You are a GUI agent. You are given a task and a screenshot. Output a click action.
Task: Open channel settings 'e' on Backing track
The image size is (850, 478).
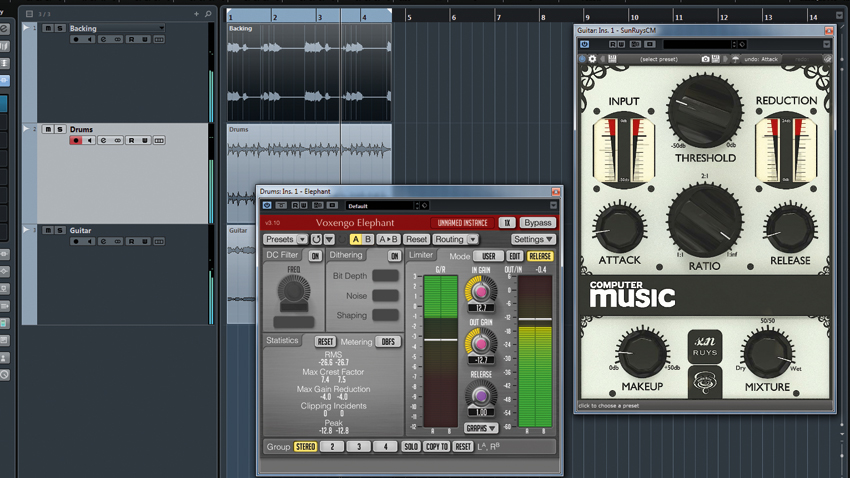click(103, 40)
